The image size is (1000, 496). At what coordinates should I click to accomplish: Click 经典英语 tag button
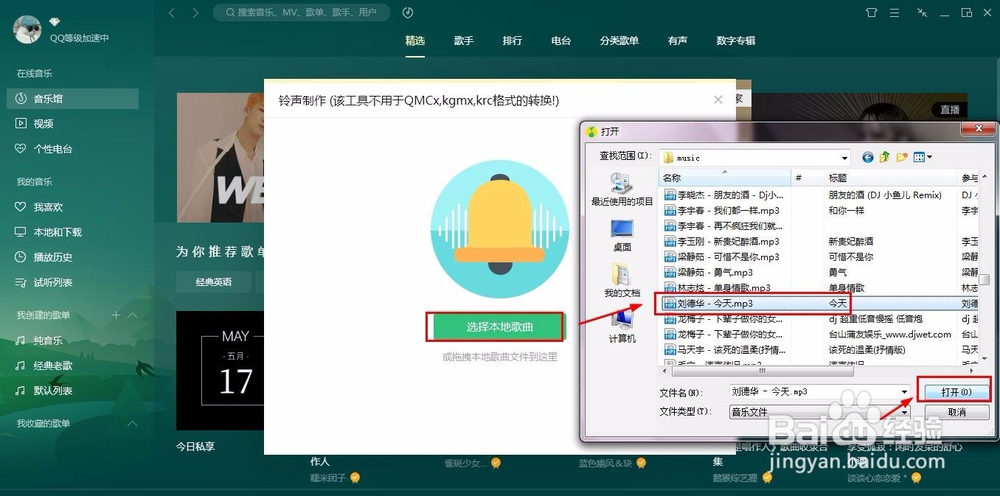(x=214, y=282)
